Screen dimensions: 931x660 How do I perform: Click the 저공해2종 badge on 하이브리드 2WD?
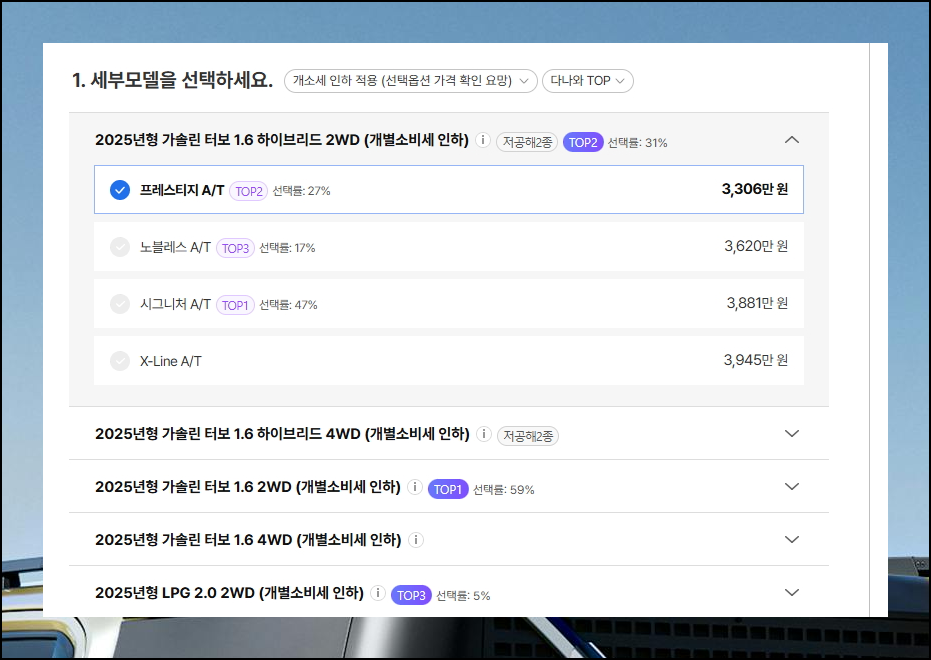tap(527, 142)
